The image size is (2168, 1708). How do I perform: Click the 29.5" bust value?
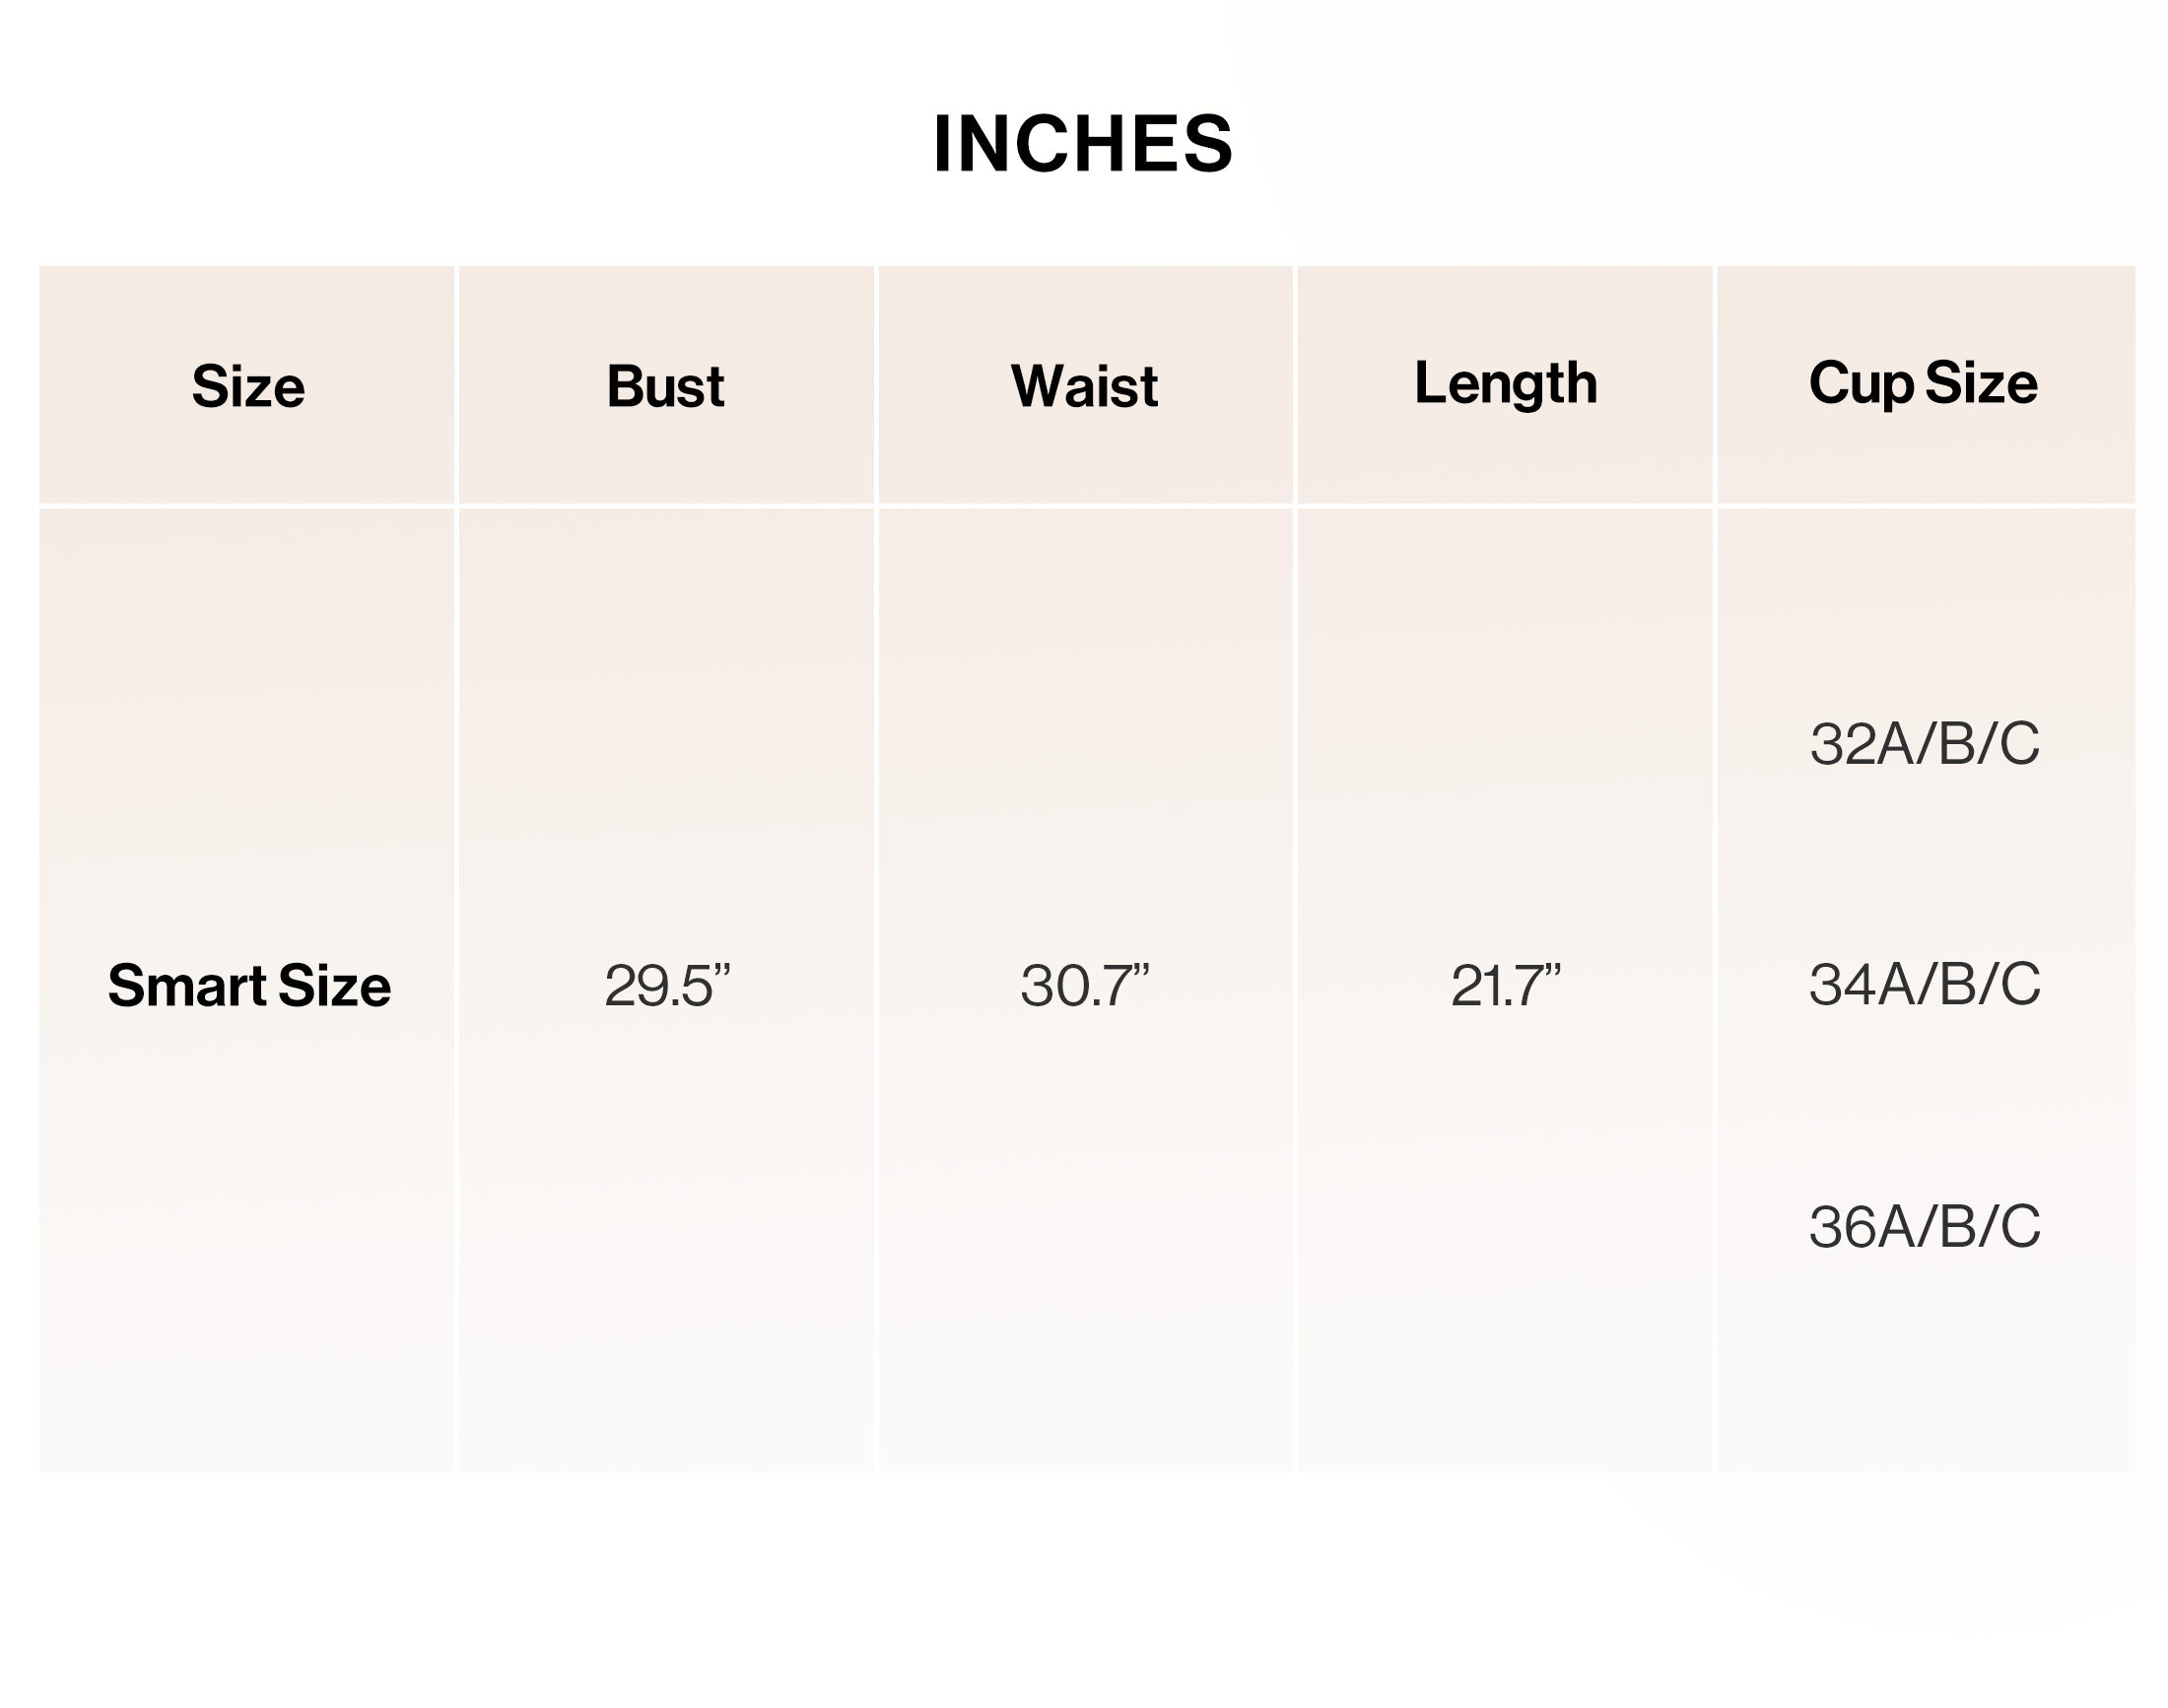pyautogui.click(x=667, y=985)
